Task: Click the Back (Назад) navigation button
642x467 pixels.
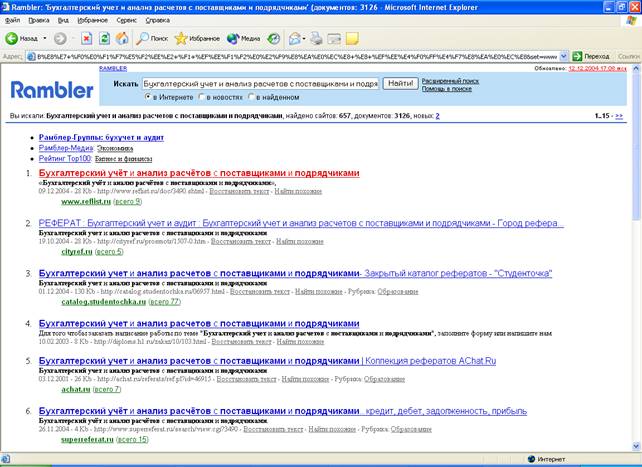Action: coord(22,39)
